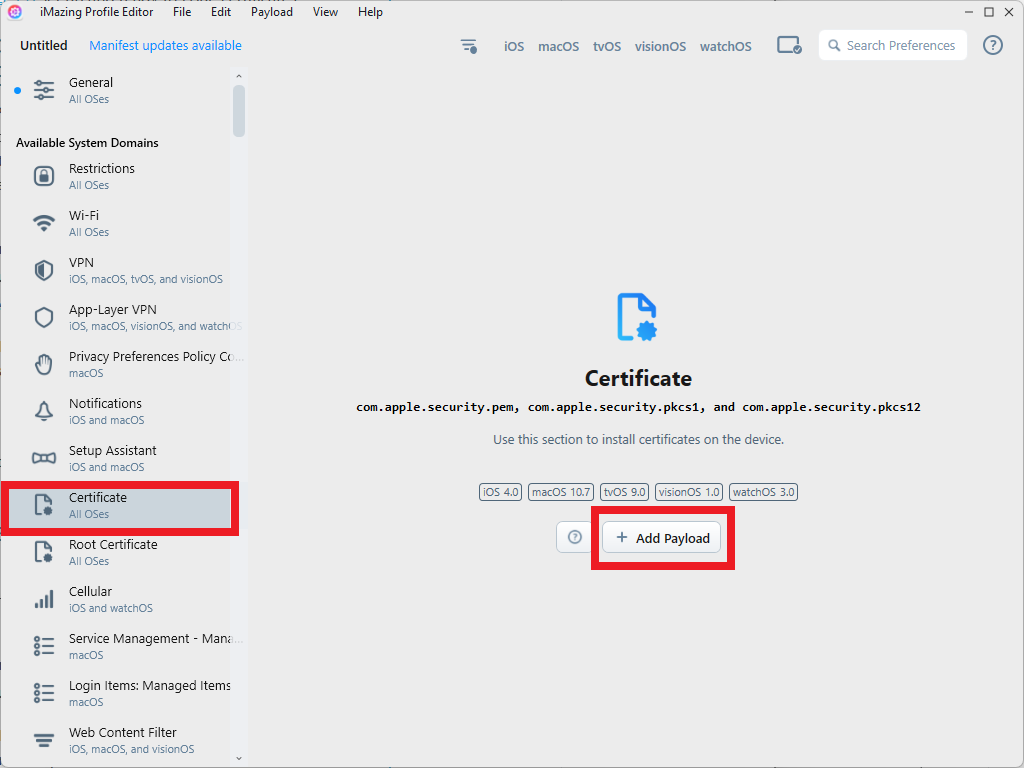This screenshot has height=768, width=1024.
Task: Filter payloads by visionOS
Action: tap(660, 46)
